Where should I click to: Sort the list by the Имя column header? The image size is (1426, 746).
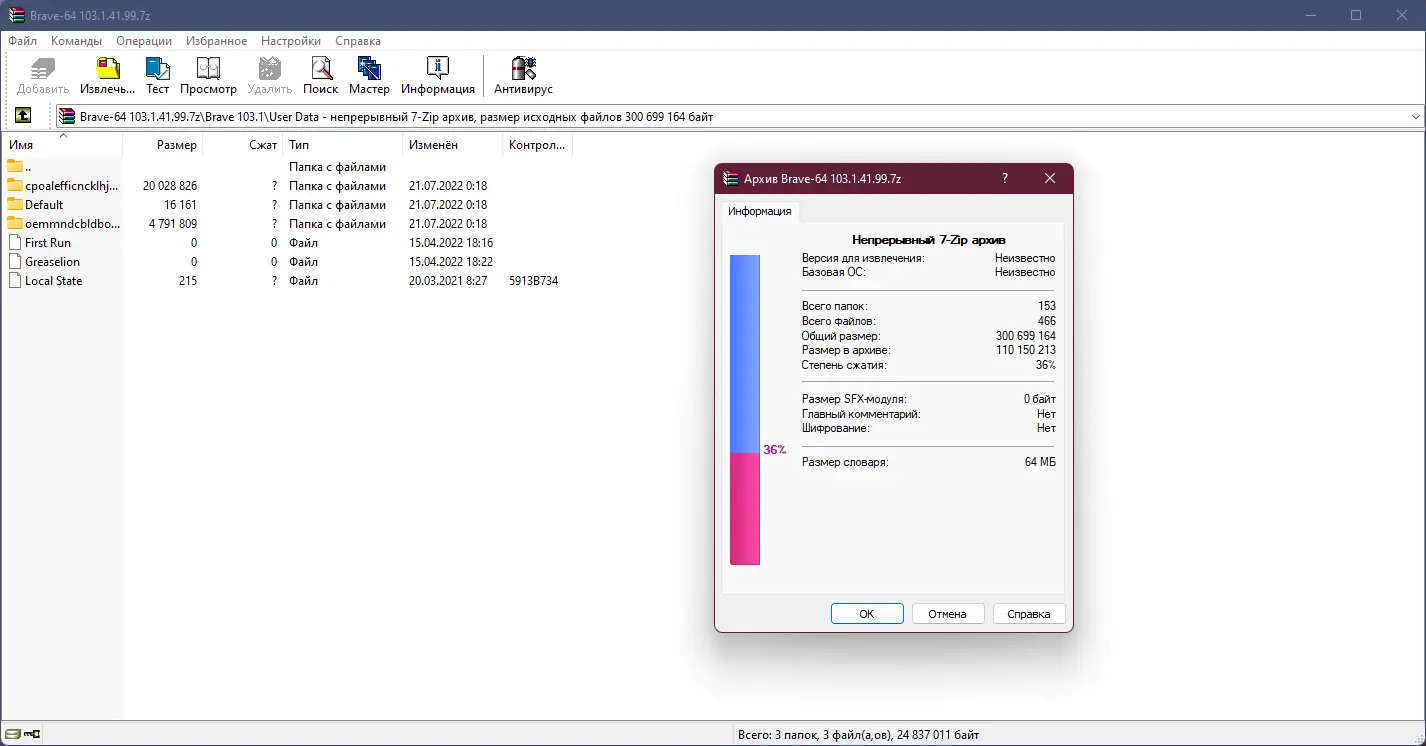click(62, 145)
